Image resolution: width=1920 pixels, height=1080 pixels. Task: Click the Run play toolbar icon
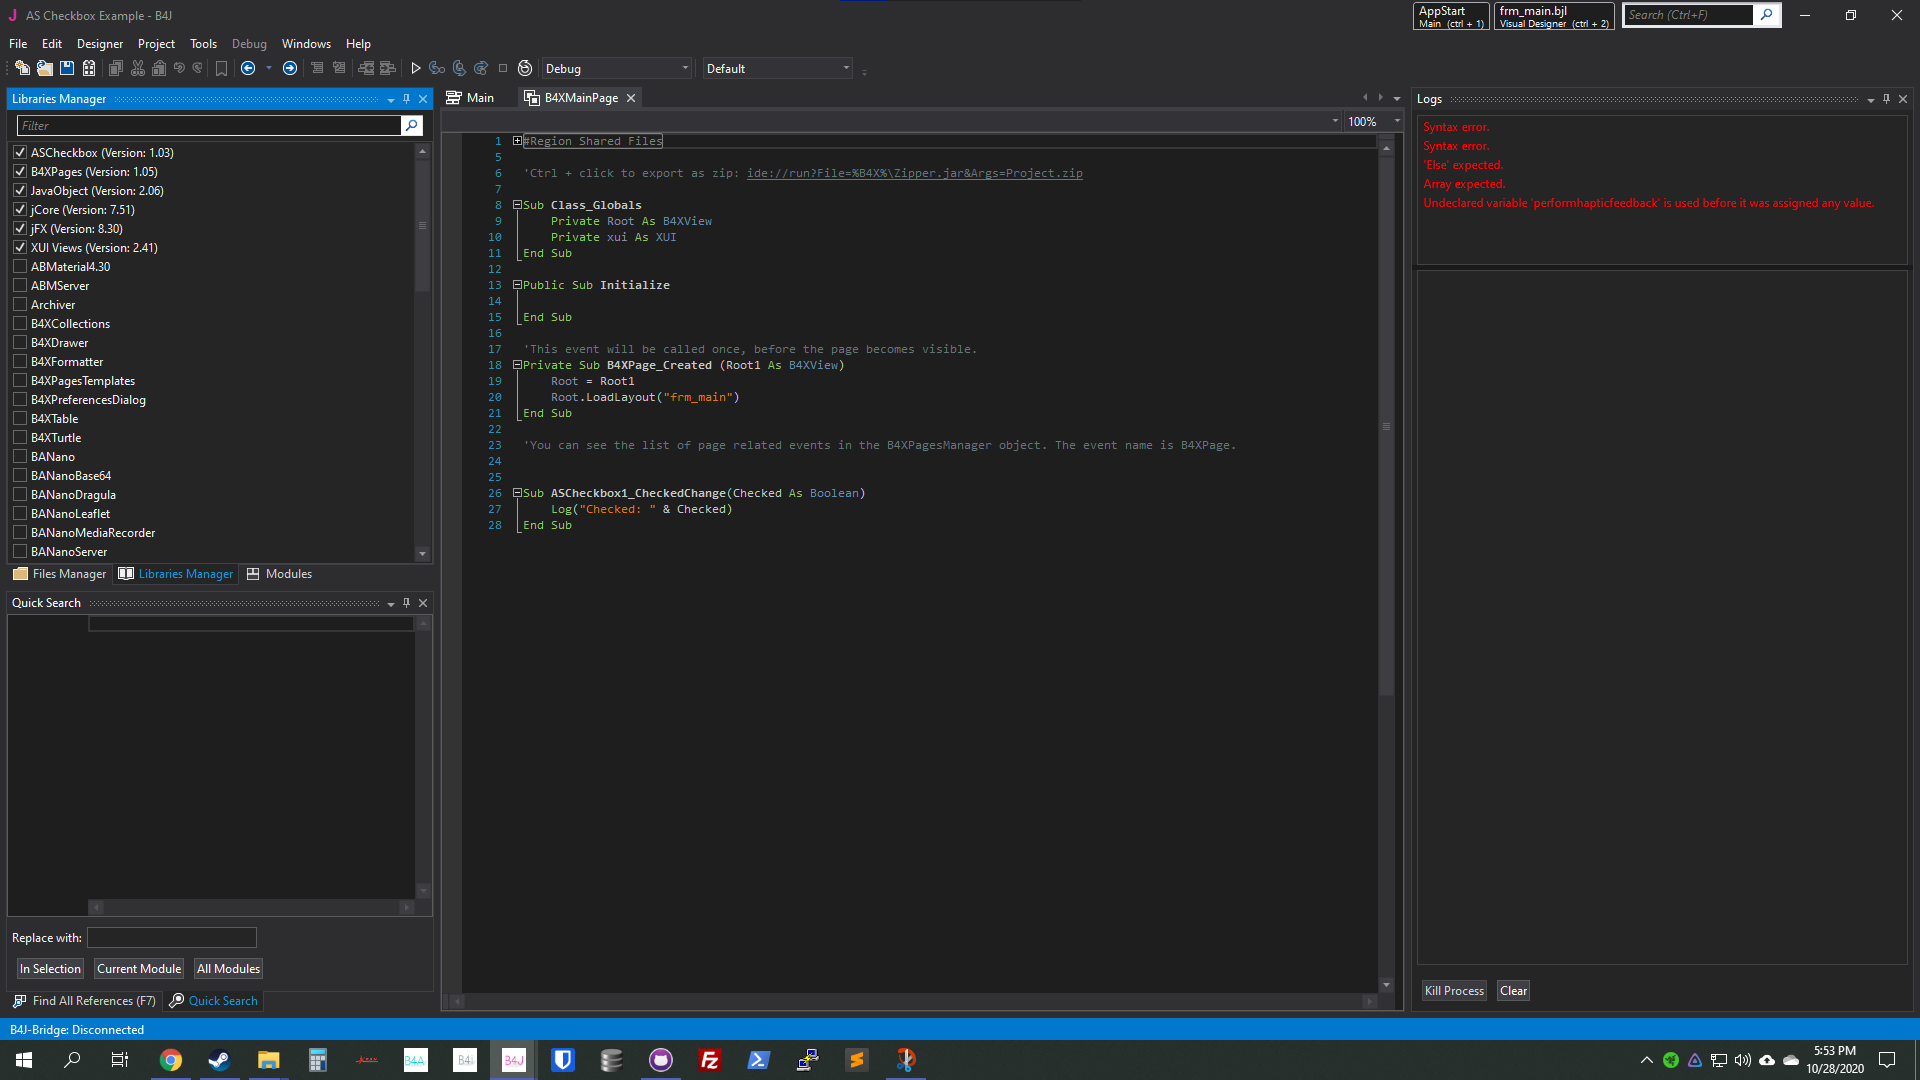click(x=416, y=68)
